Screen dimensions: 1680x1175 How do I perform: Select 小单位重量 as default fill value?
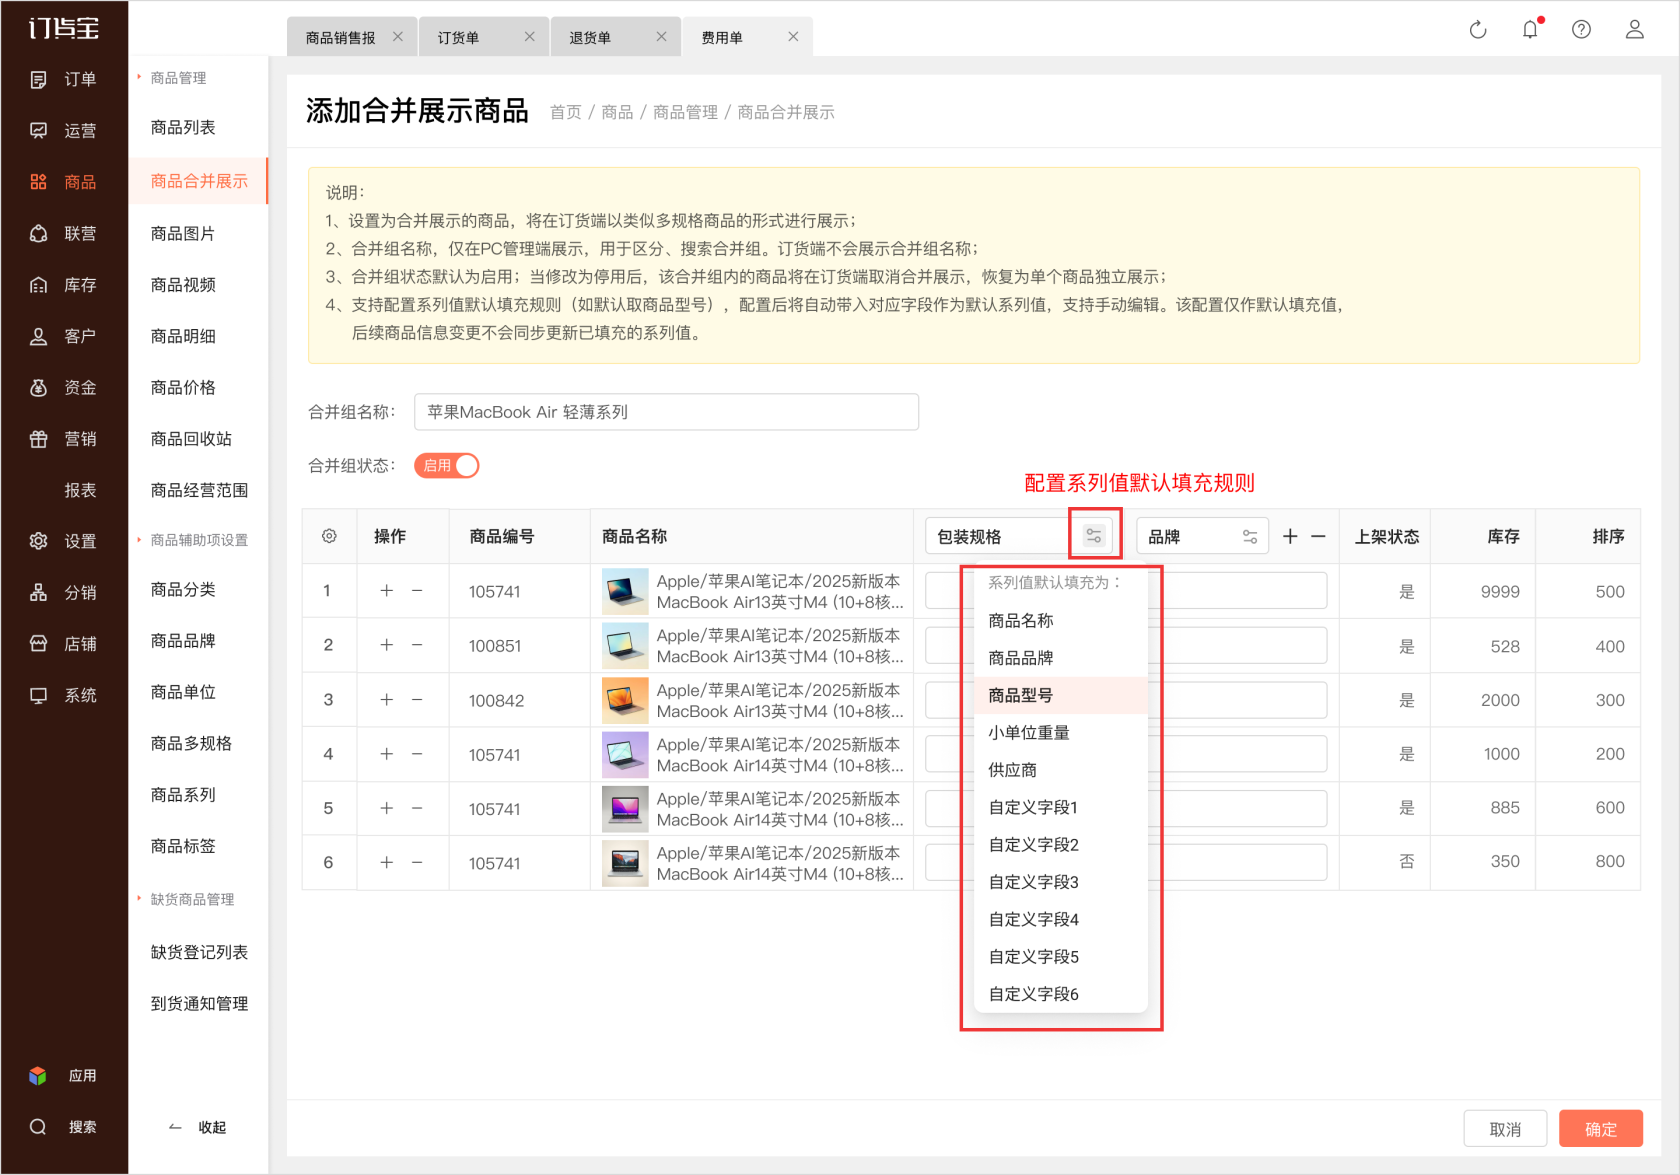coord(1061,732)
